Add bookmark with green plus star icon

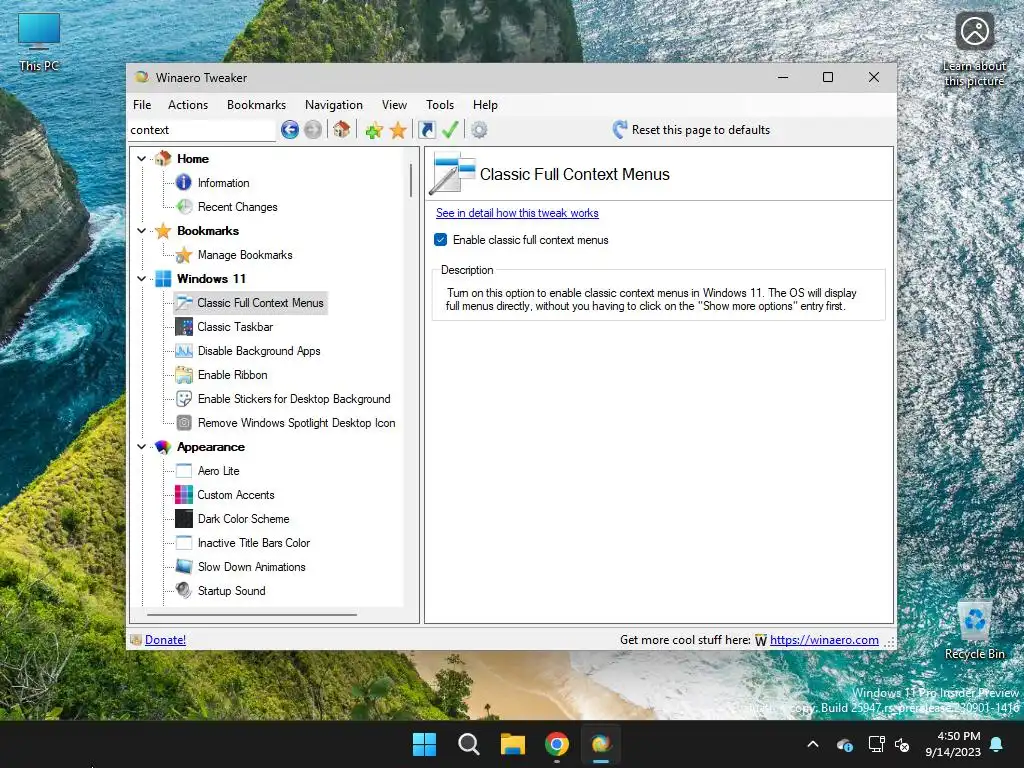(374, 130)
